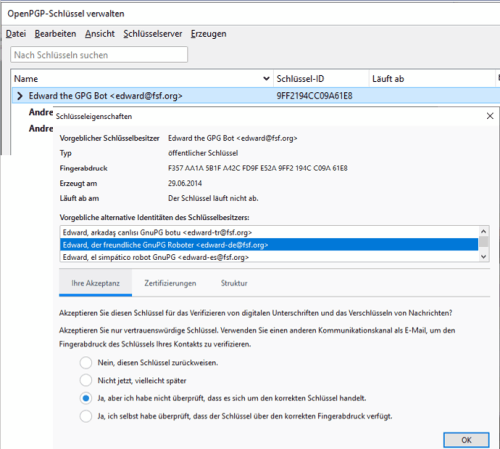Confirm with the OK button

(466, 440)
